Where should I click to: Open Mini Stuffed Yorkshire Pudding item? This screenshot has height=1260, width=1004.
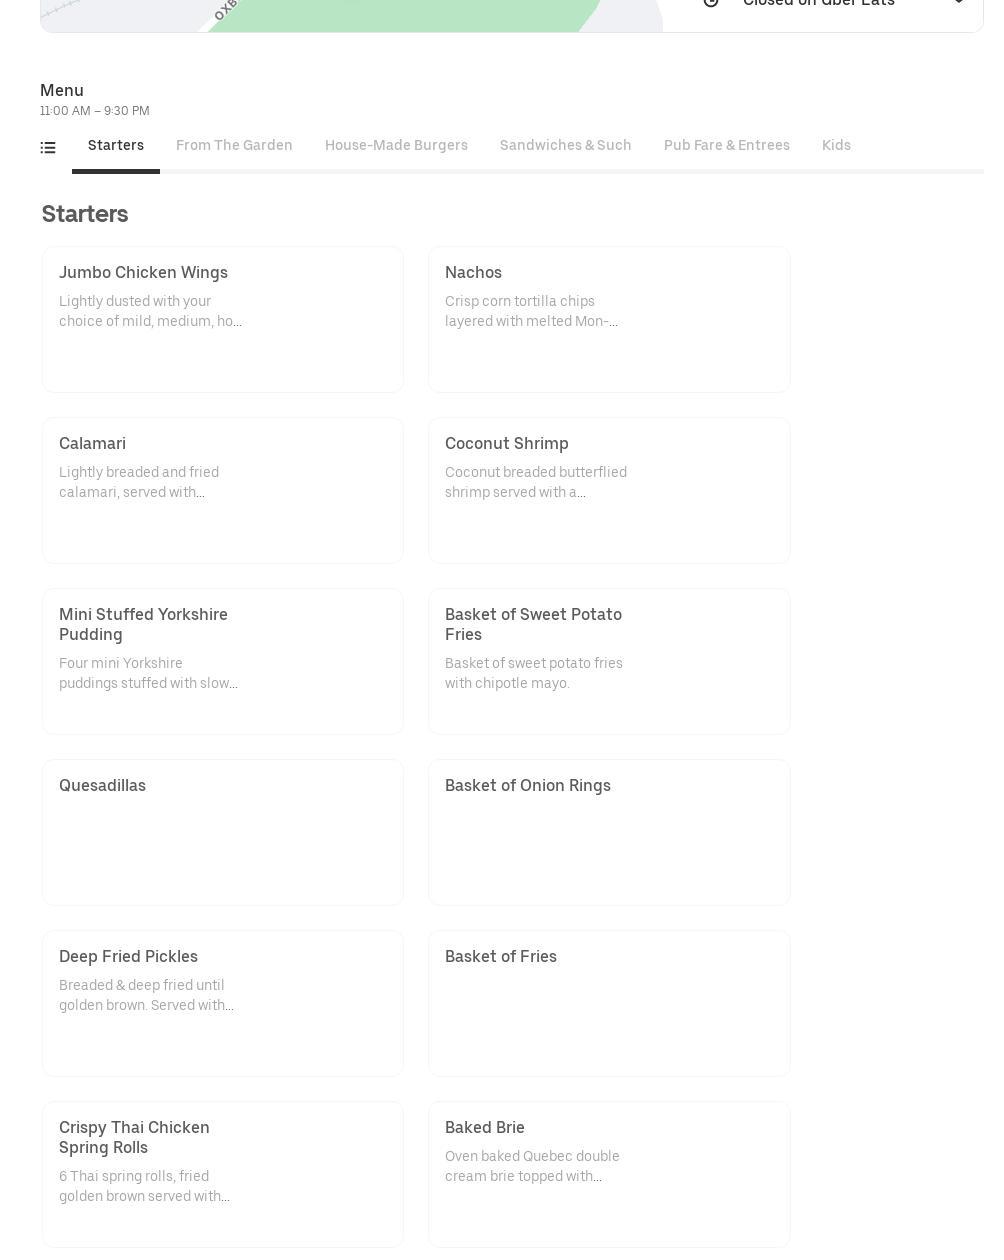pos(223,662)
